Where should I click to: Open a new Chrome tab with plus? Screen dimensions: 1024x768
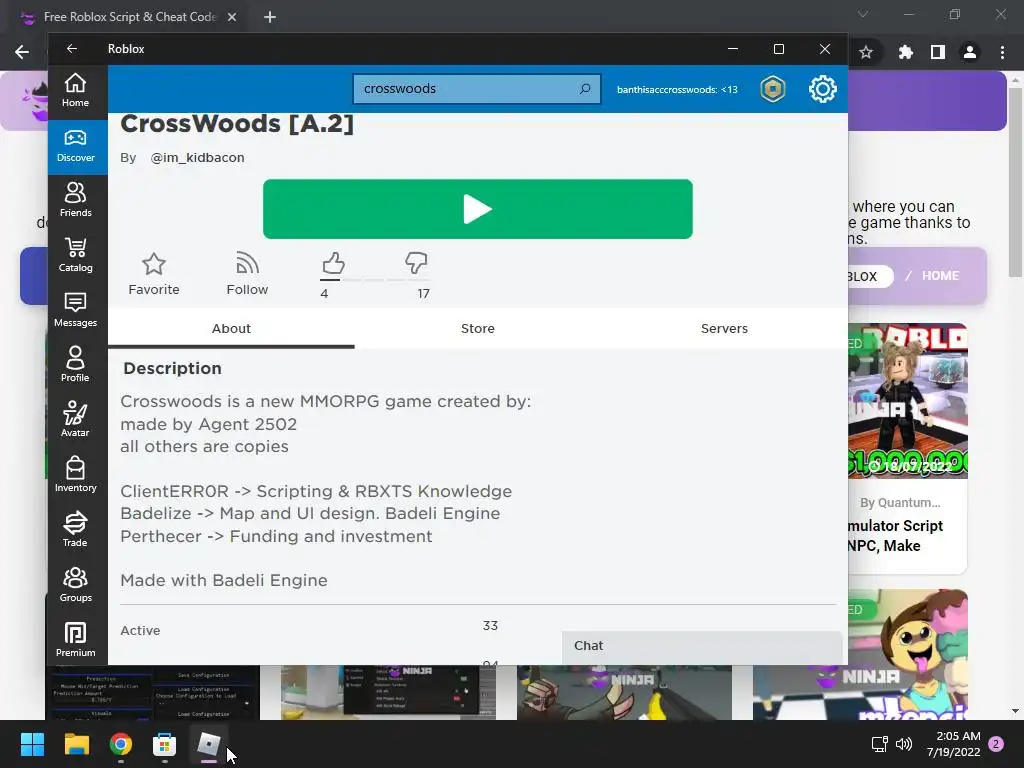pos(270,17)
